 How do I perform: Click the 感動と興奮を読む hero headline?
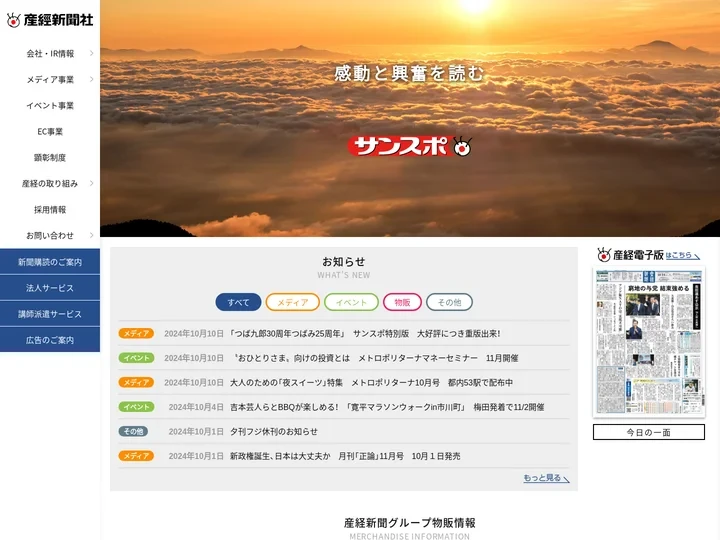[x=410, y=73]
